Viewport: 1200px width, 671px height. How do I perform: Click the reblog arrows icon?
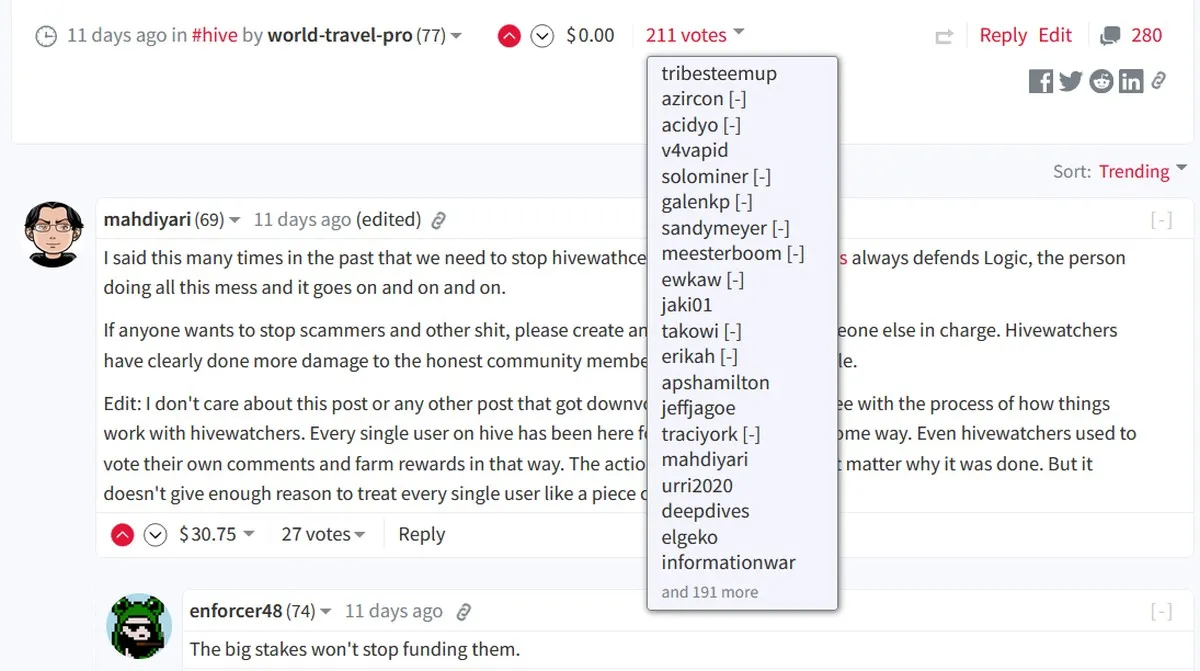[x=944, y=37]
